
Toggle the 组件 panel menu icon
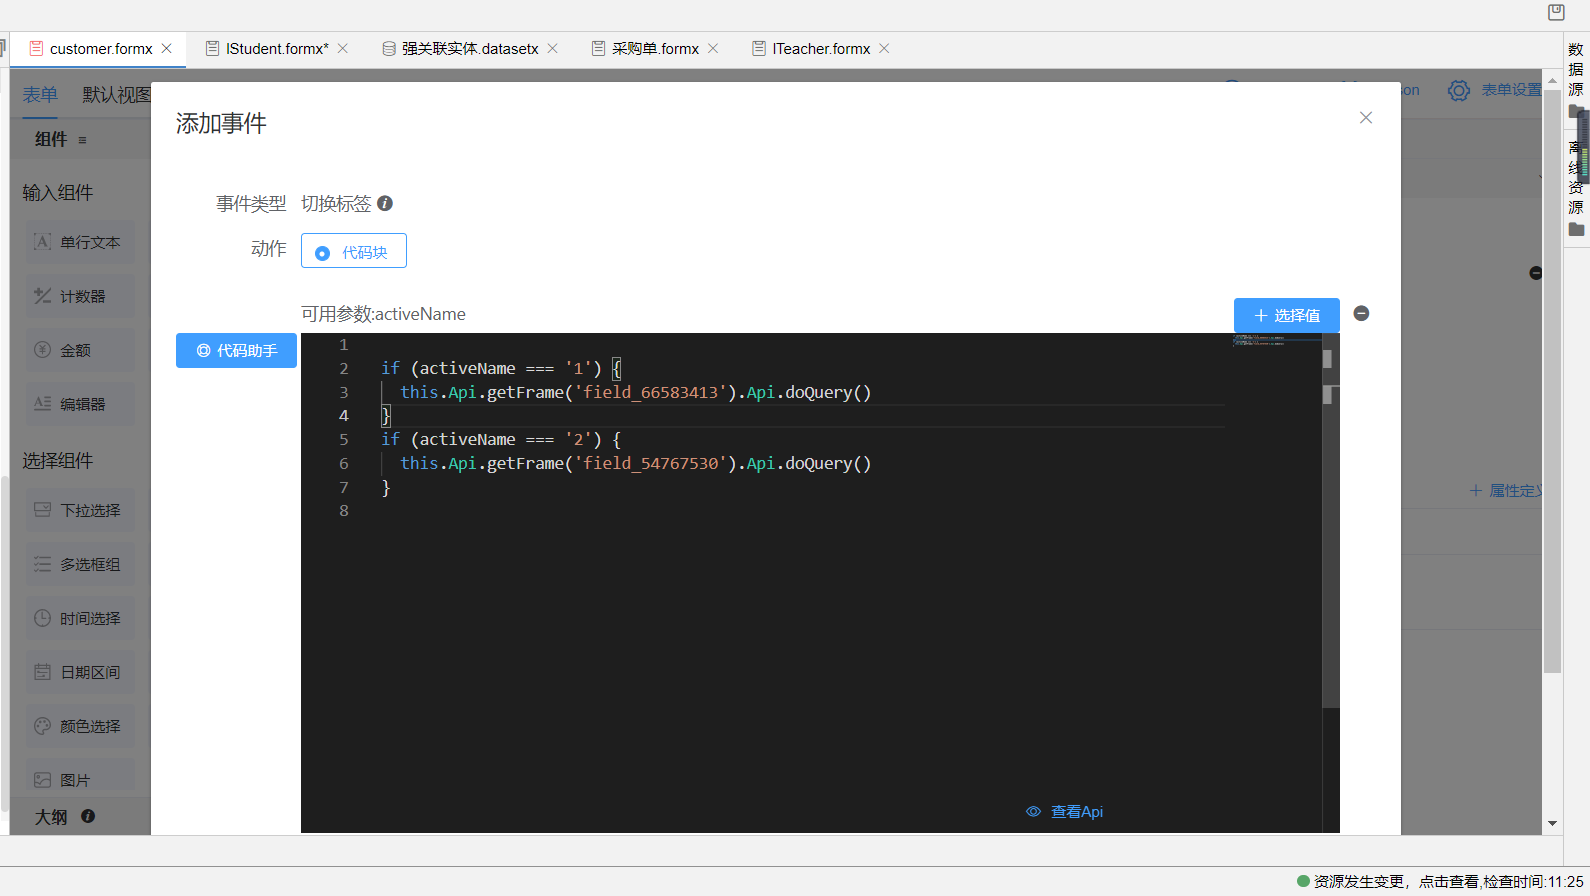point(82,140)
